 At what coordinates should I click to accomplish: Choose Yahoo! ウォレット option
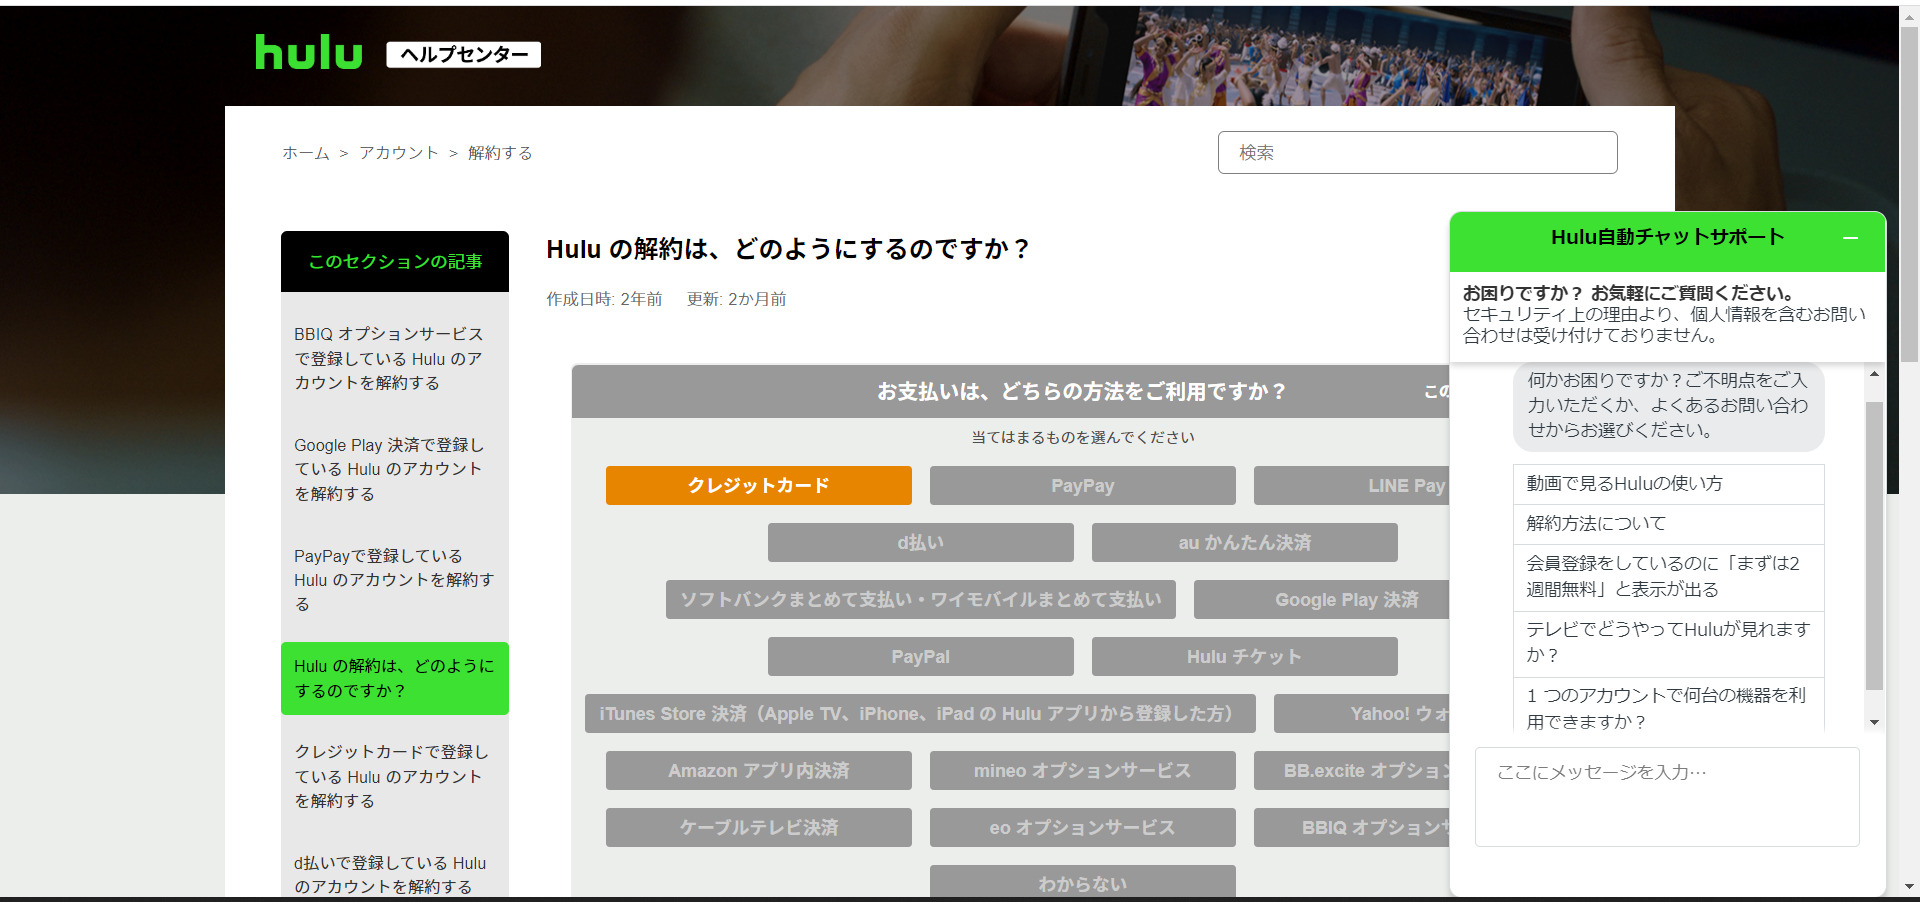[1361, 713]
